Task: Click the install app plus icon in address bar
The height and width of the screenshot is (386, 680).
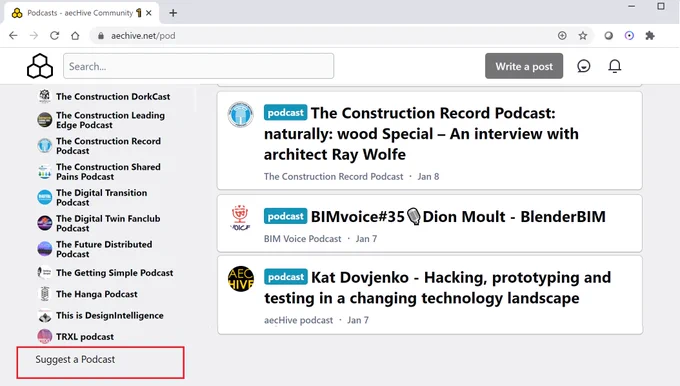Action: 562,36
